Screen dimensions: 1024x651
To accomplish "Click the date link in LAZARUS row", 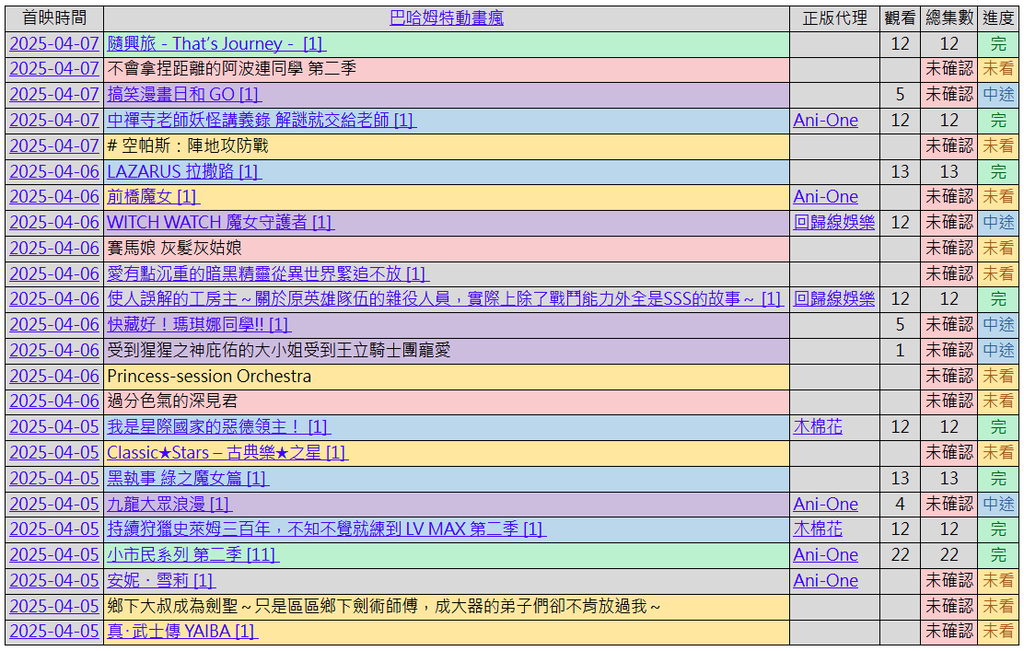I will coord(54,172).
